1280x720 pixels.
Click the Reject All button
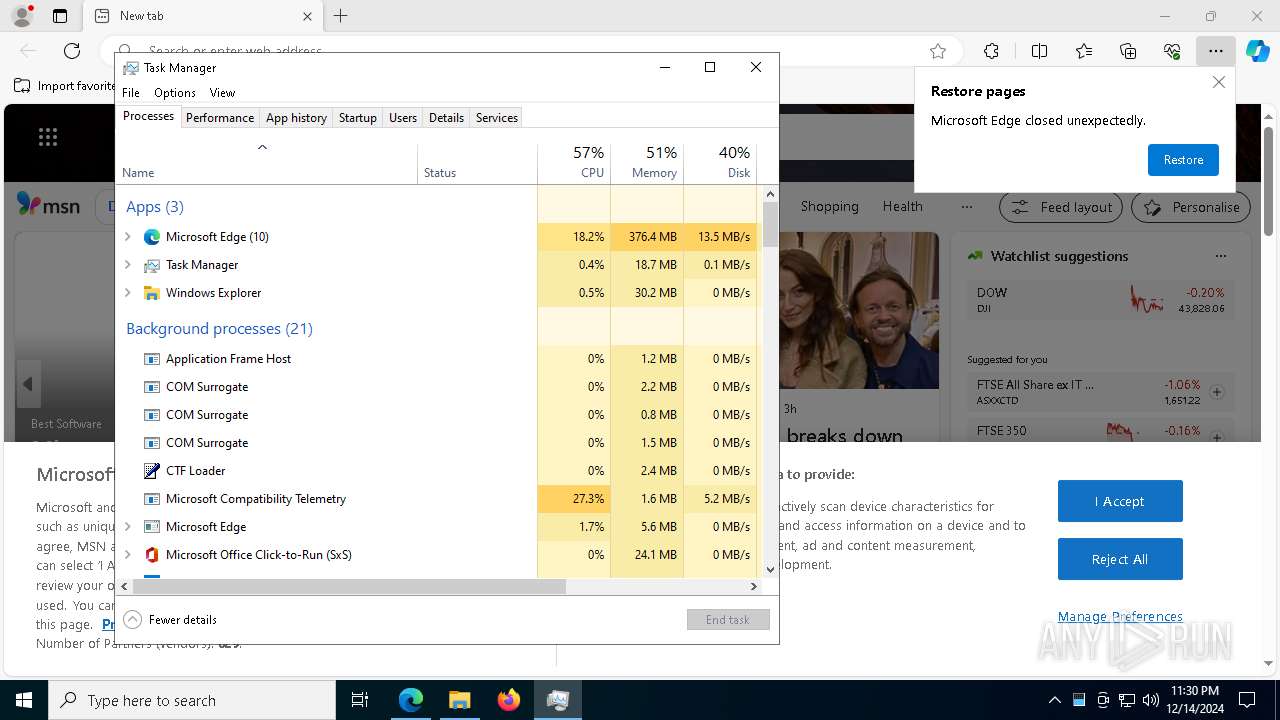1120,559
